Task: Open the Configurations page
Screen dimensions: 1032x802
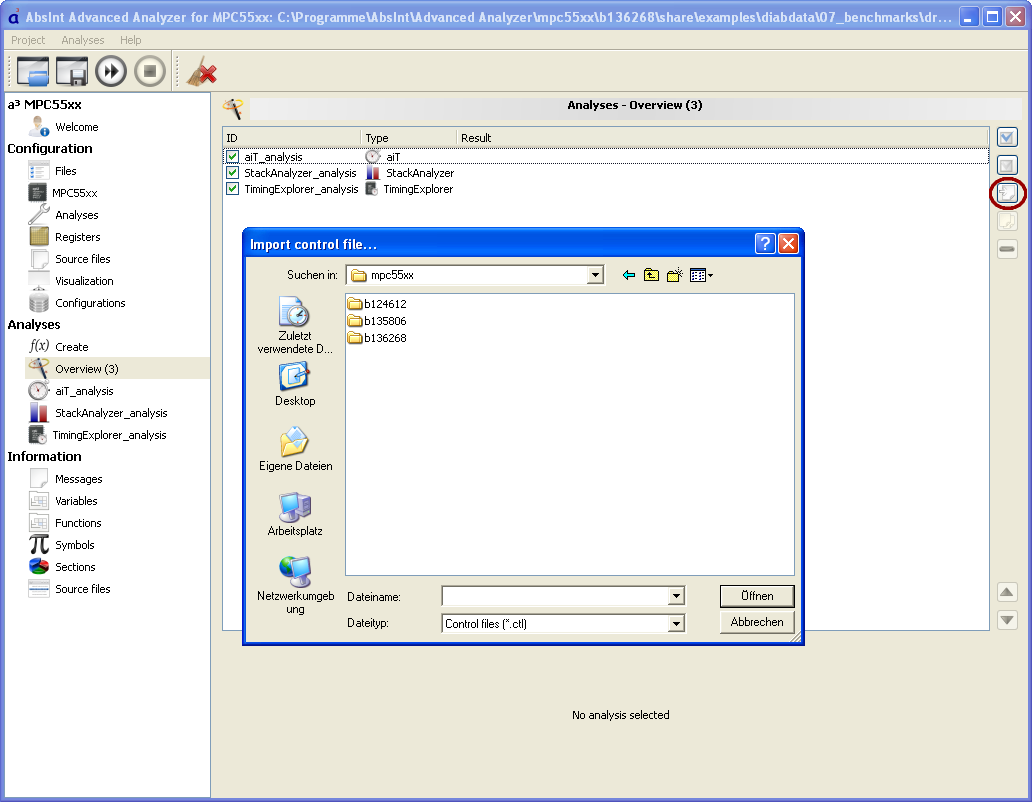Action: pos(90,303)
